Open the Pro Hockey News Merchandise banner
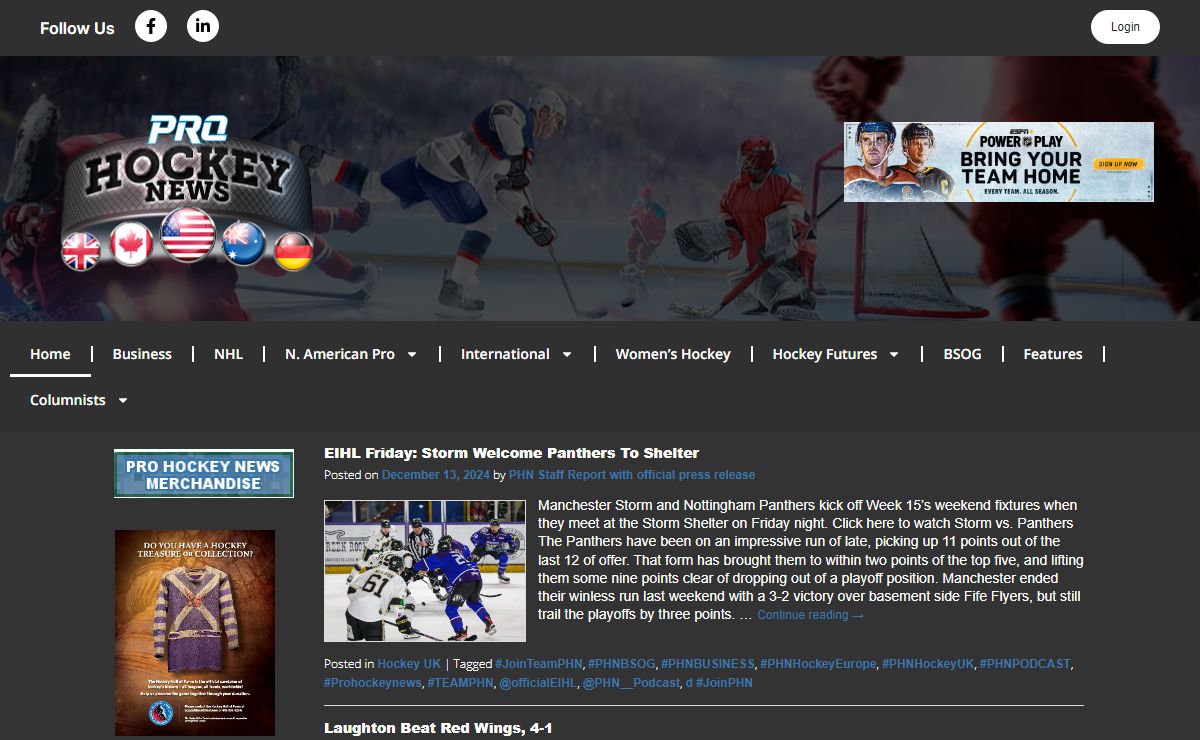 204,474
